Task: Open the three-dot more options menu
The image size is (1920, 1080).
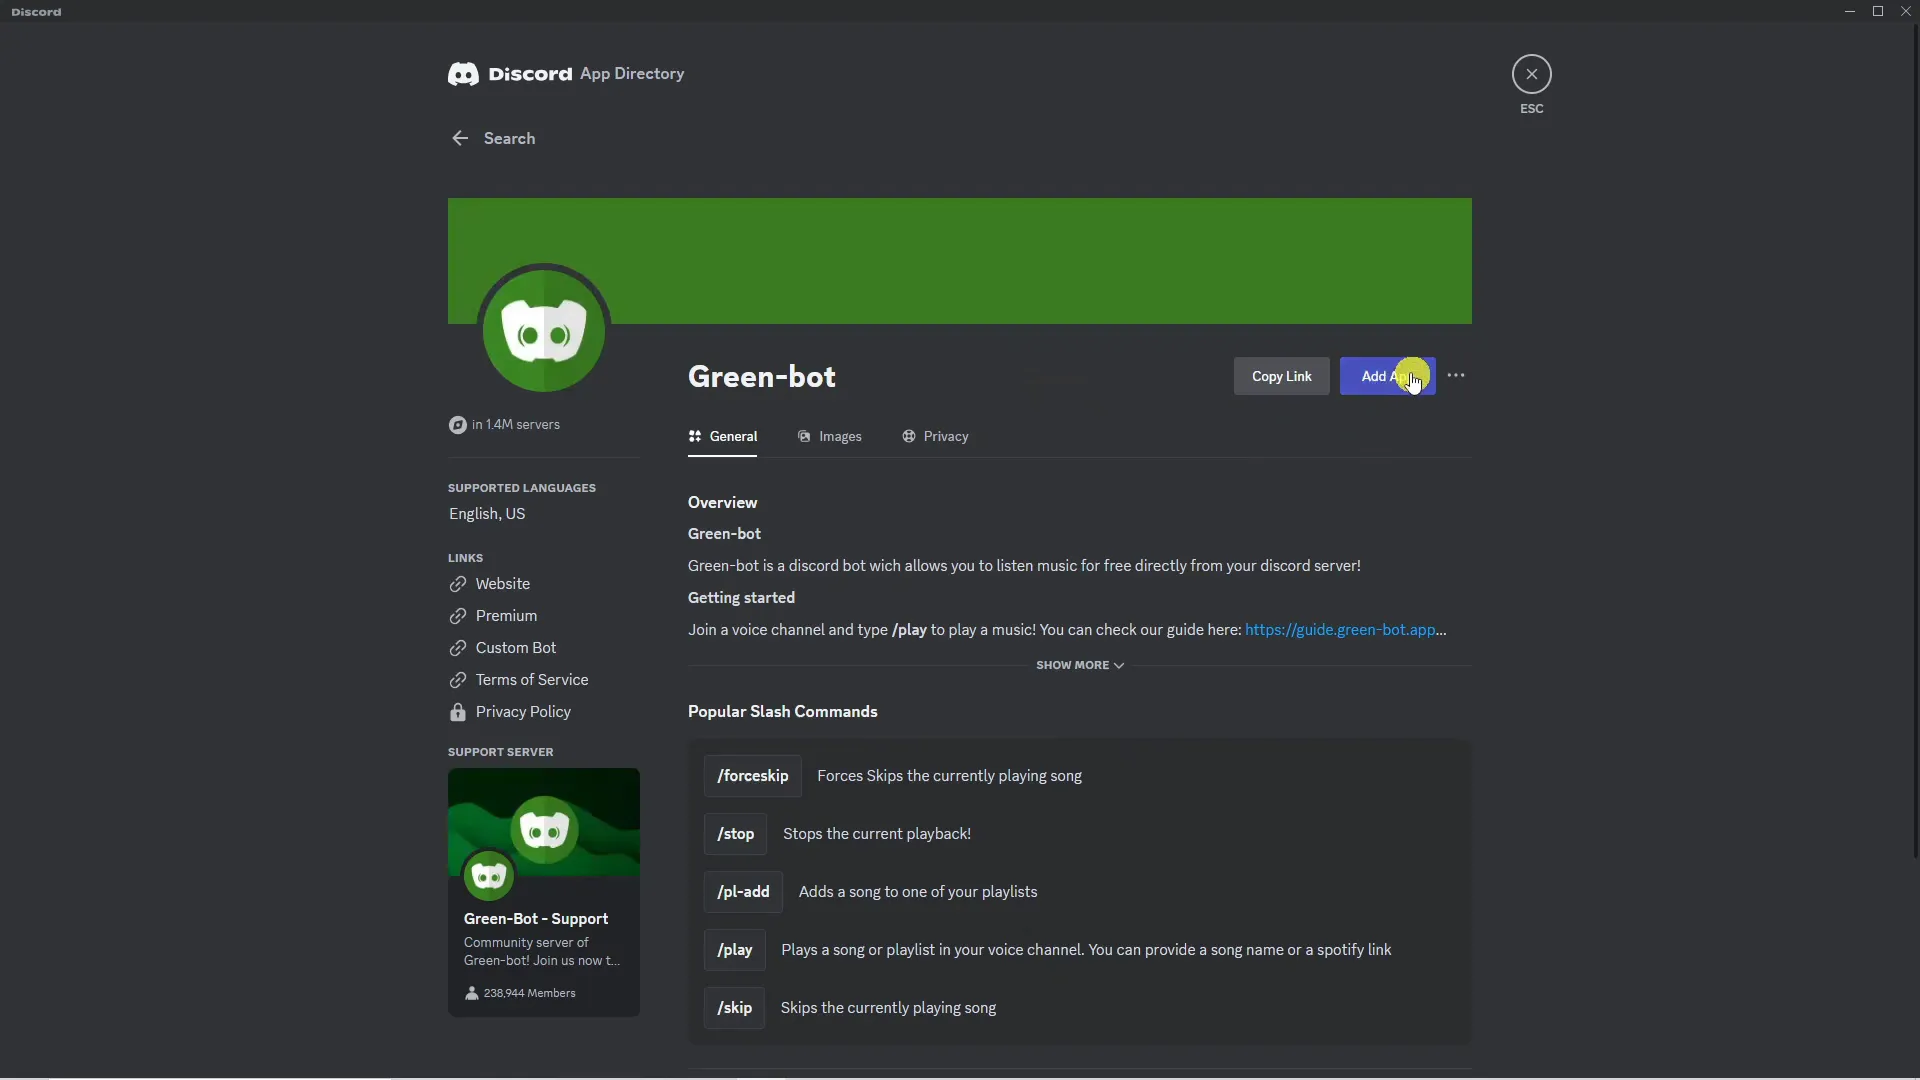Action: coord(1456,376)
